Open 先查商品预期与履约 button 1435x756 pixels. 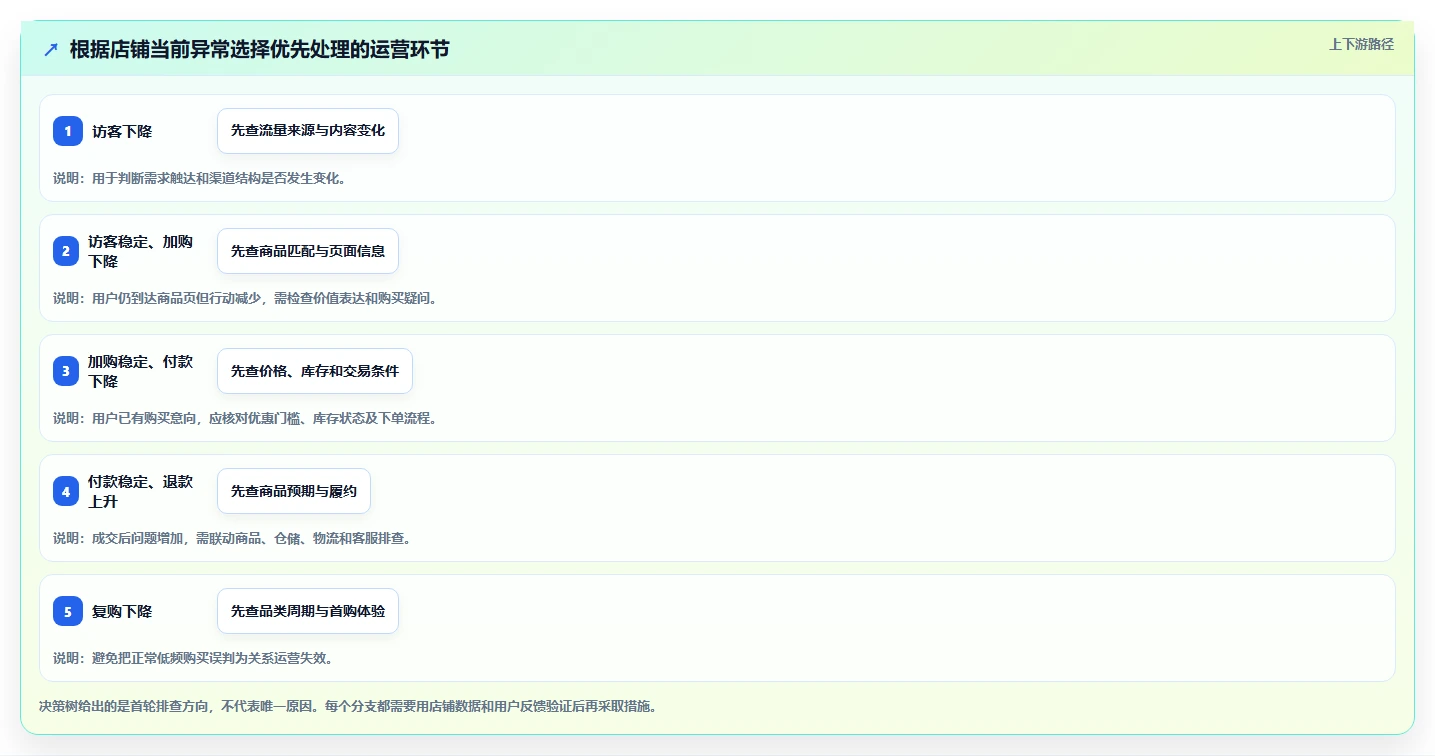[294, 491]
